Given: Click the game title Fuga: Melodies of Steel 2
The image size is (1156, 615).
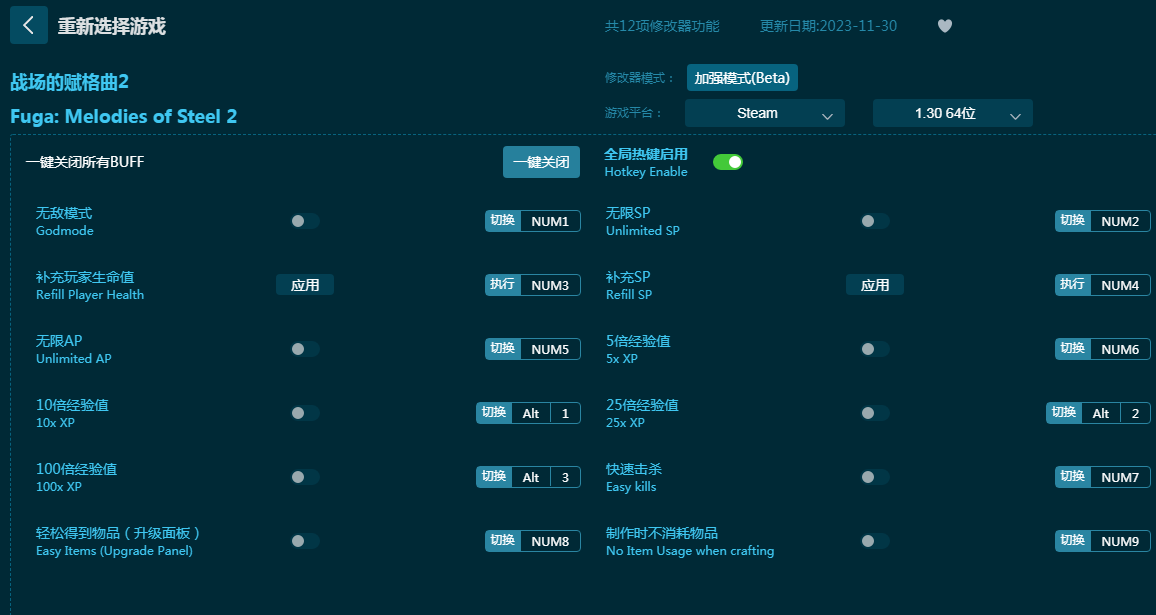Looking at the screenshot, I should coord(124,117).
